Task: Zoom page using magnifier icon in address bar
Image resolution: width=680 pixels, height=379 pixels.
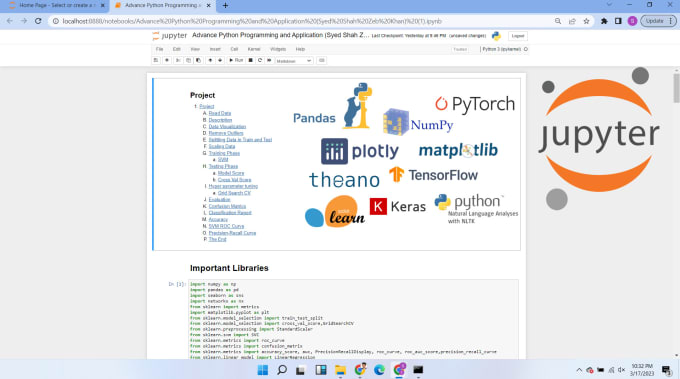Action: tap(558, 21)
